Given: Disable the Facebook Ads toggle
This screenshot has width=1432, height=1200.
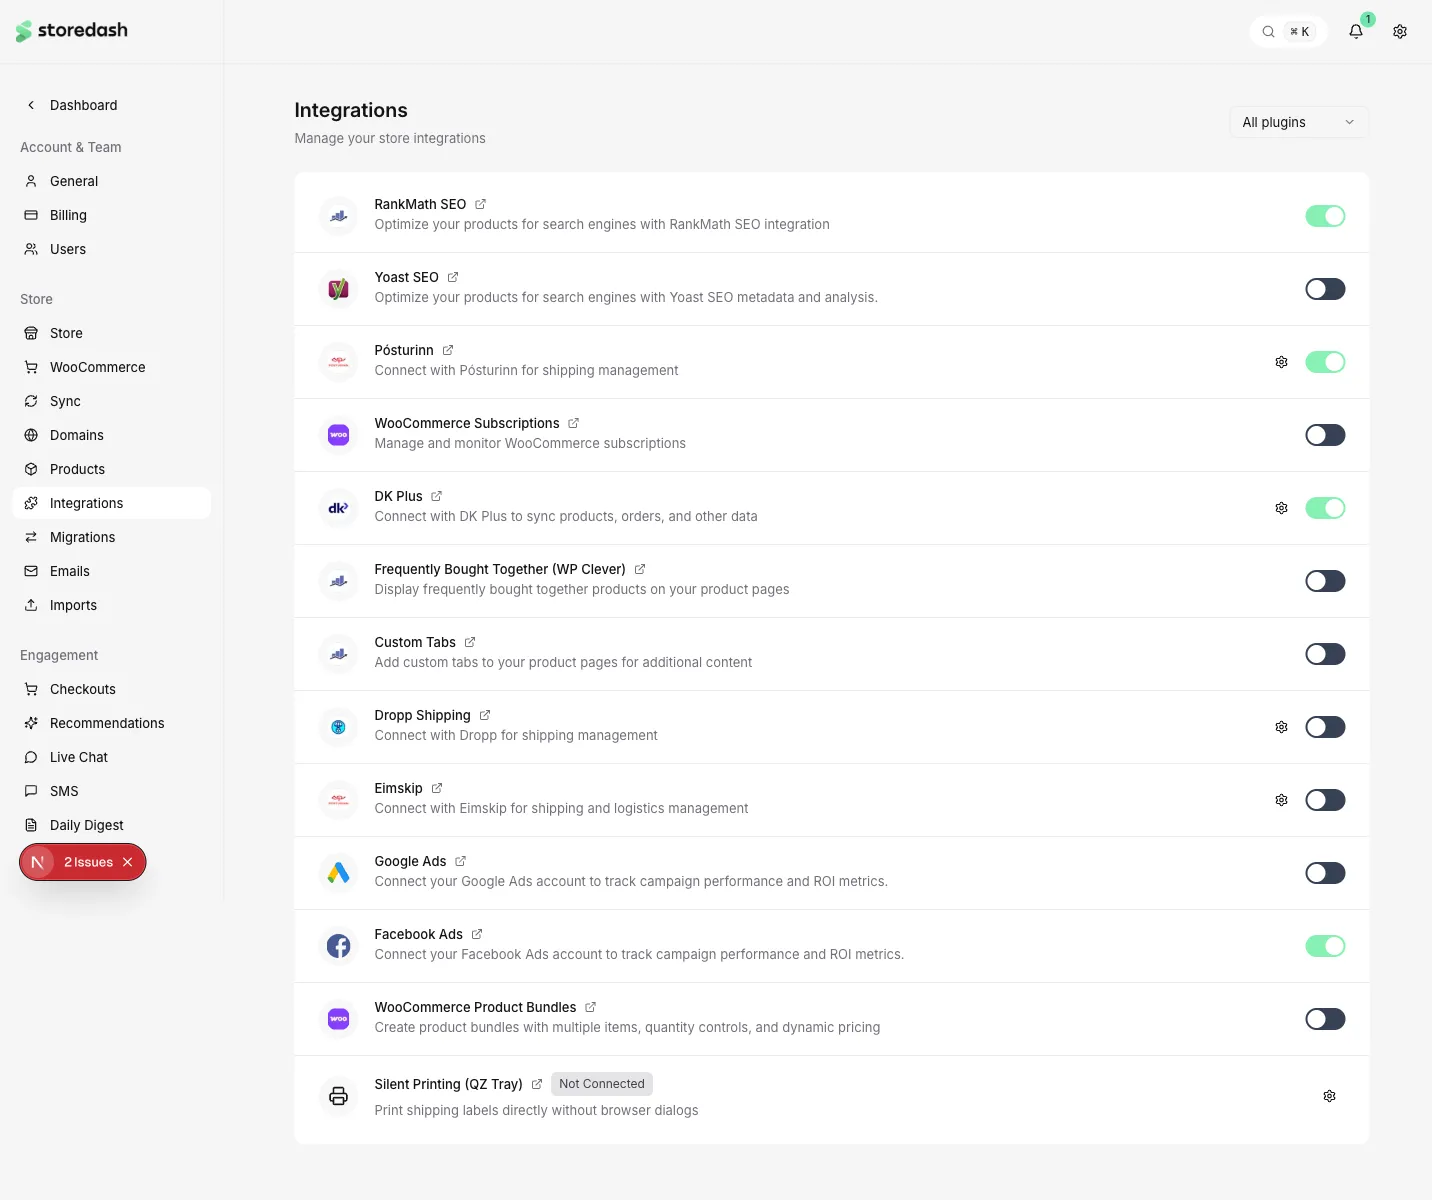Looking at the screenshot, I should (1325, 946).
